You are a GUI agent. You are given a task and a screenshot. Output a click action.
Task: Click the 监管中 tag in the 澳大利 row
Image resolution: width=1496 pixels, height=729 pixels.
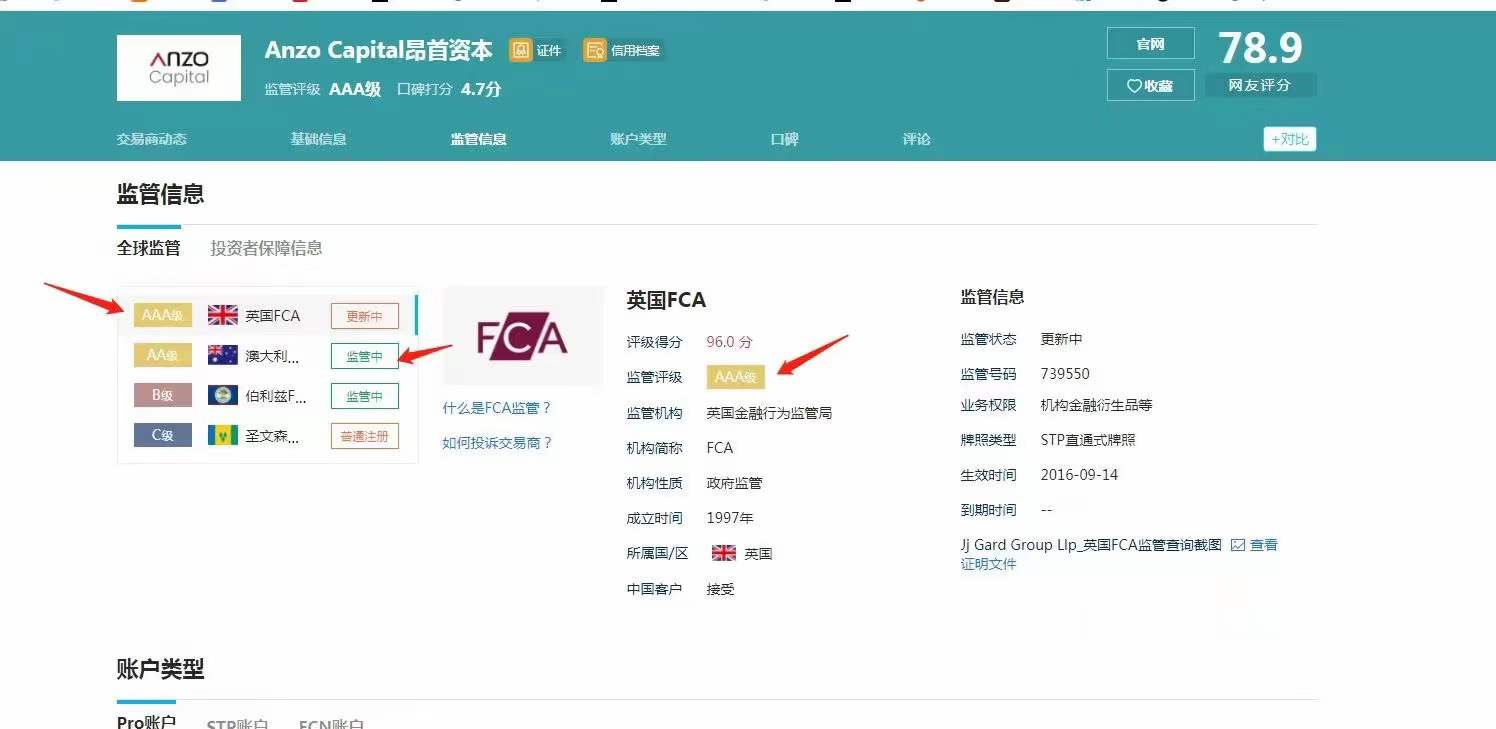coord(365,356)
